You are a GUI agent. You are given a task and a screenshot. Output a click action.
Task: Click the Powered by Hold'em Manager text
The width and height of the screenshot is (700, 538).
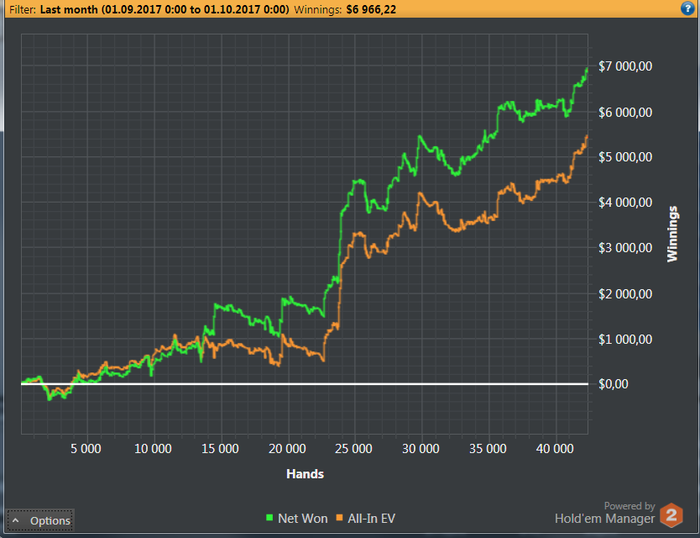click(x=605, y=513)
